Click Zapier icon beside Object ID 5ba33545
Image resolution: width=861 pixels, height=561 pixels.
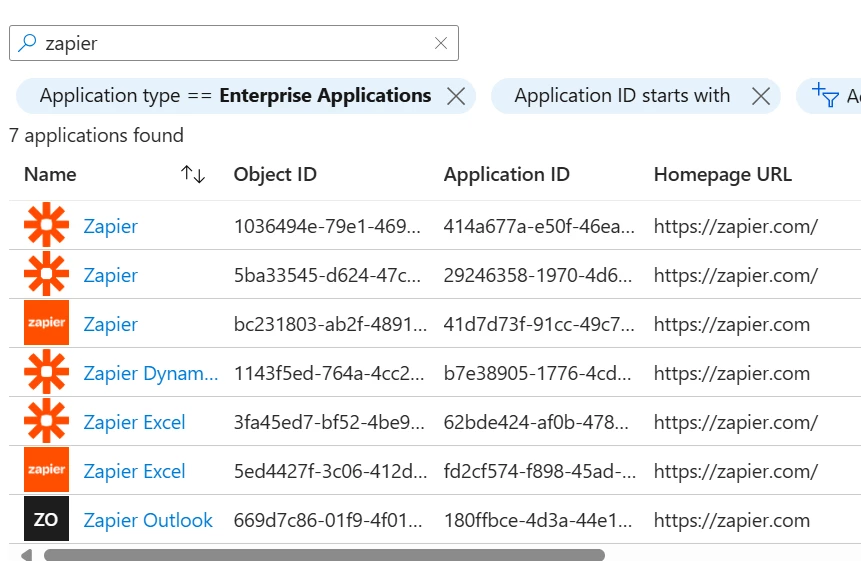tap(47, 273)
